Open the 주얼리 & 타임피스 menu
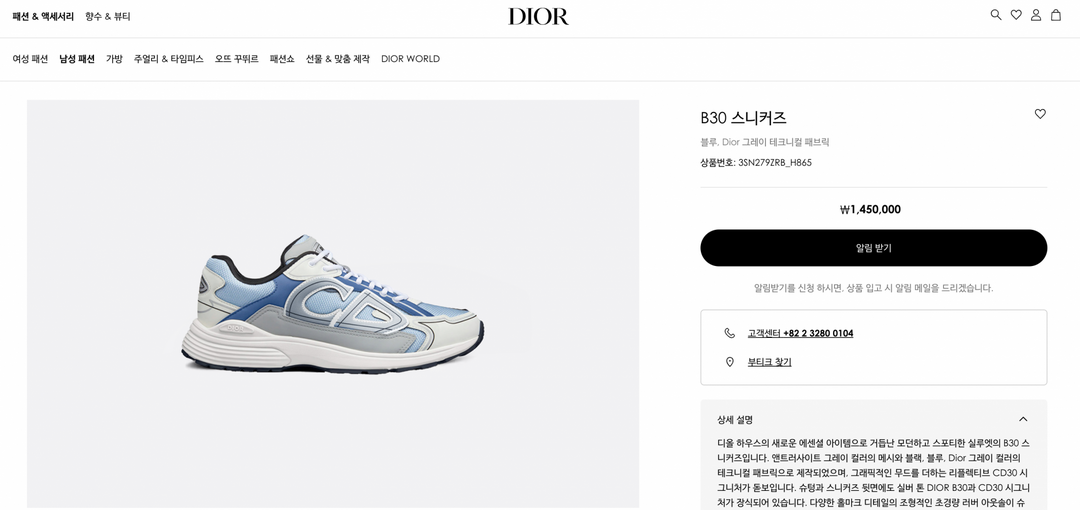Screen dimensions: 1080x510 tap(169, 59)
